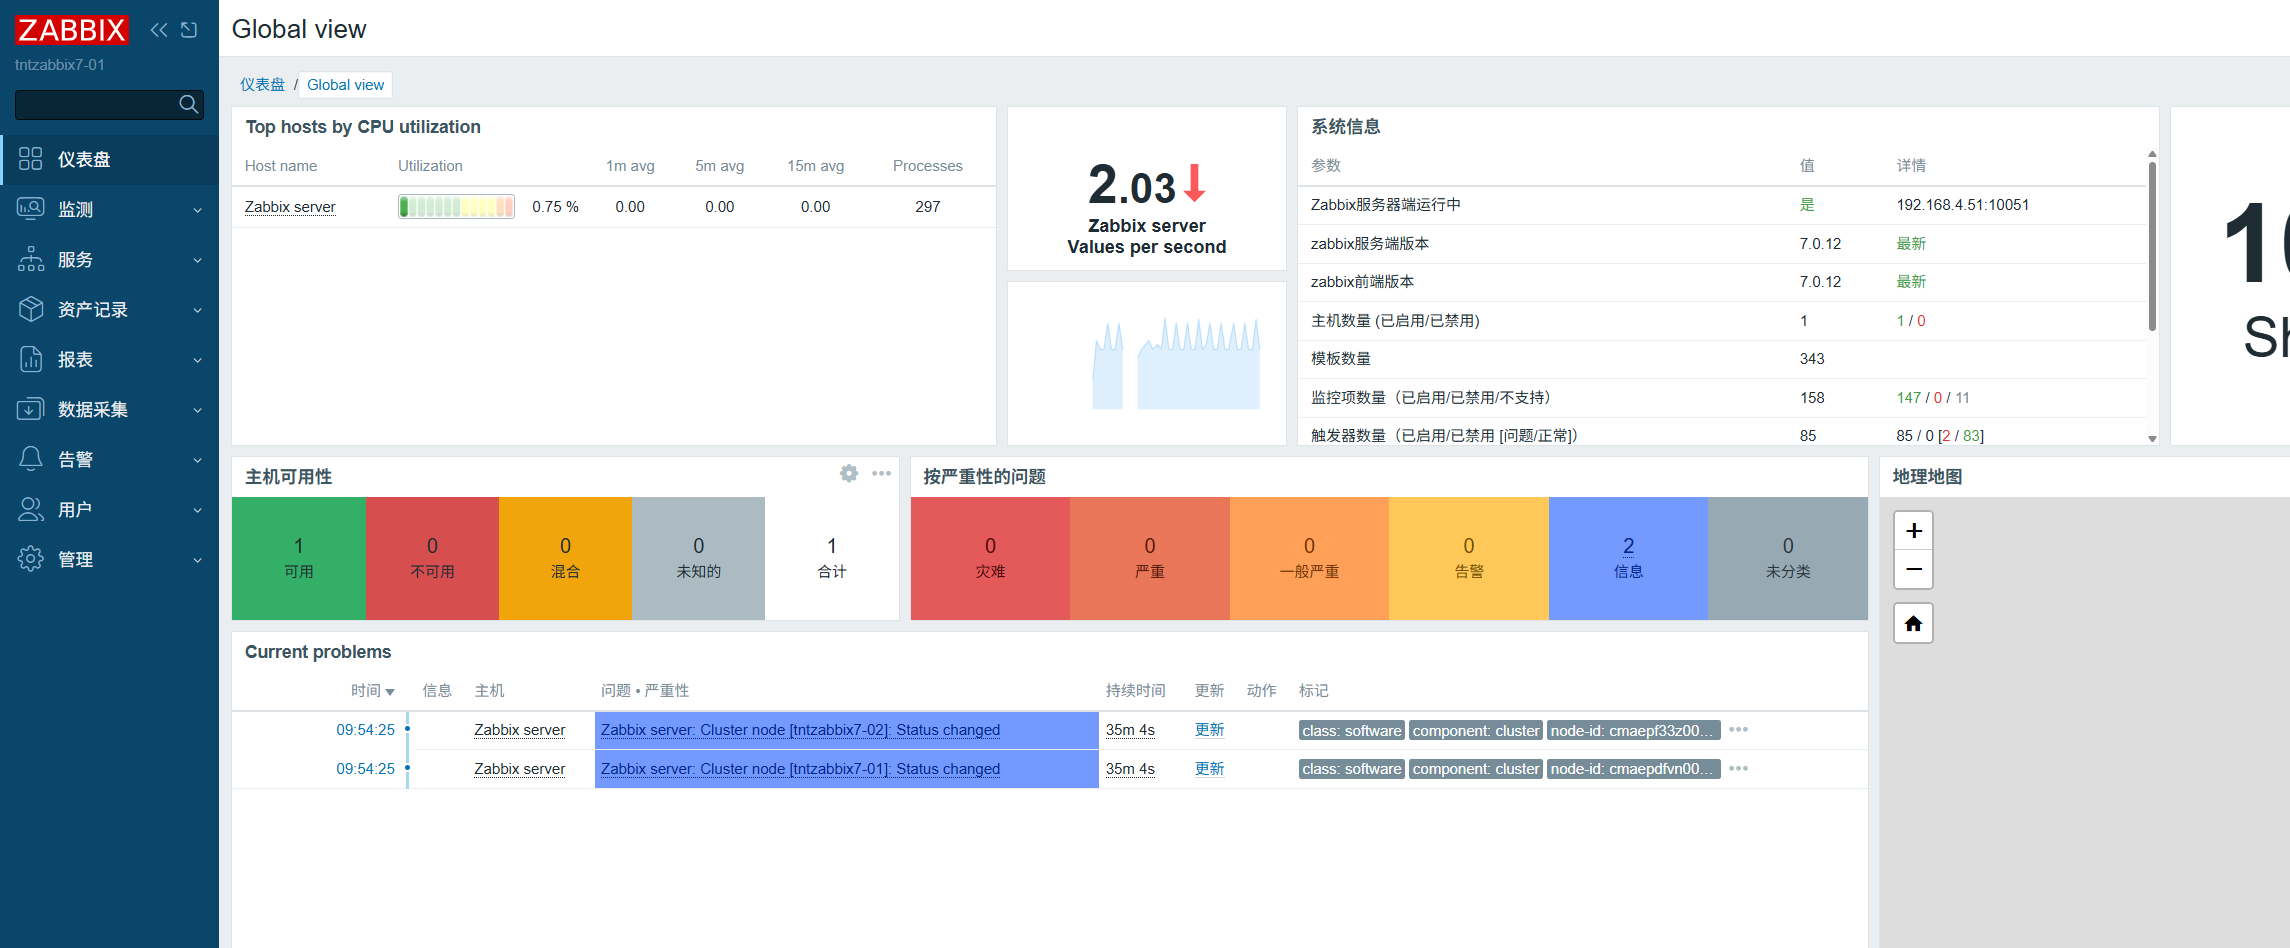Expand the 告警 menu chevron
Screen dimensions: 2290x948
(x=197, y=460)
